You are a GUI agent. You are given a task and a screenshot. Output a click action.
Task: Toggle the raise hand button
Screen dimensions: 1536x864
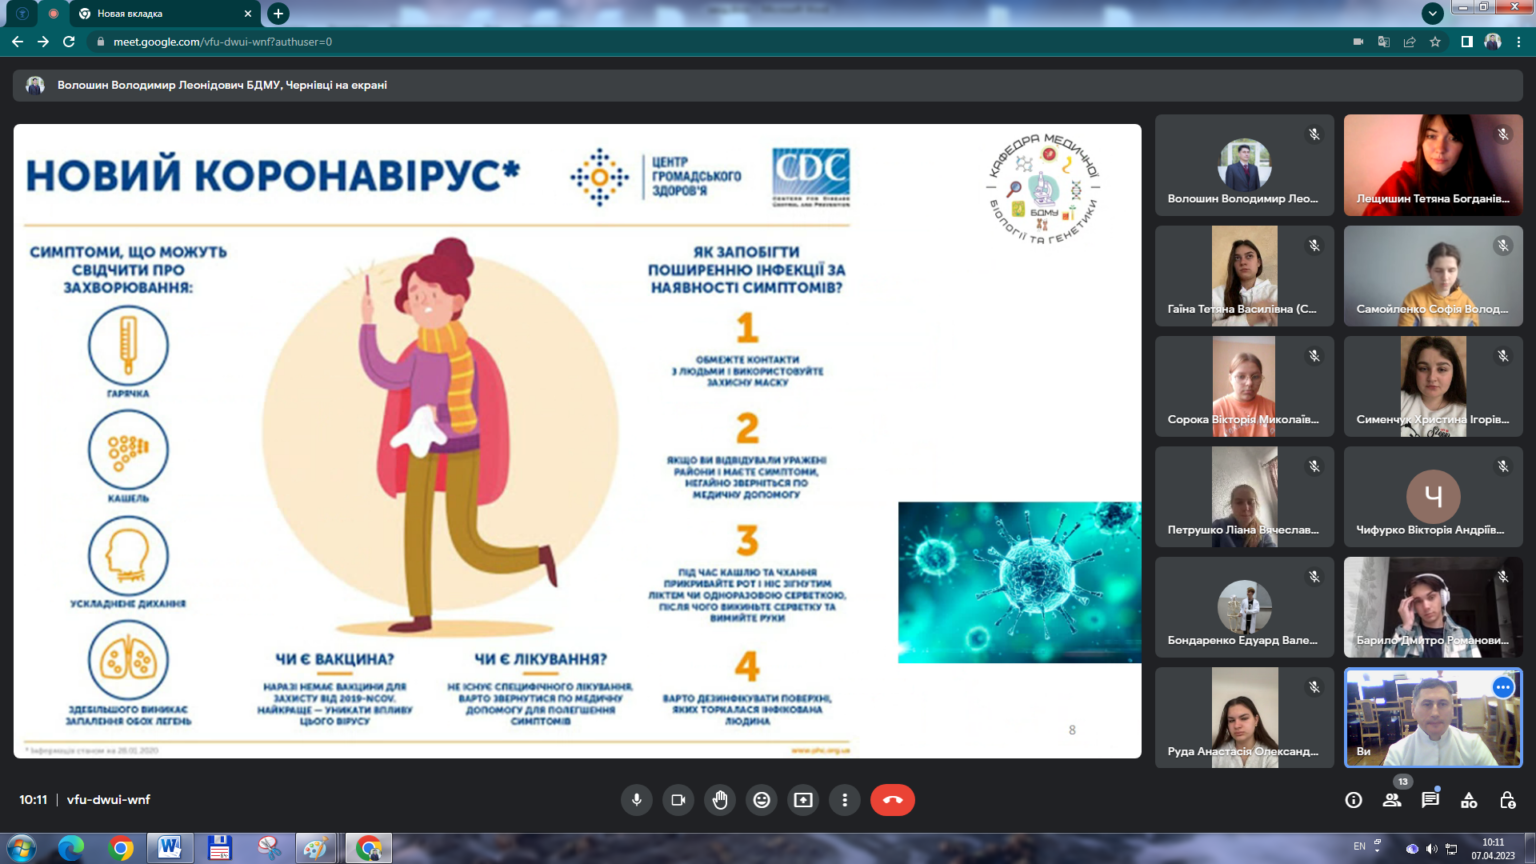click(x=720, y=800)
